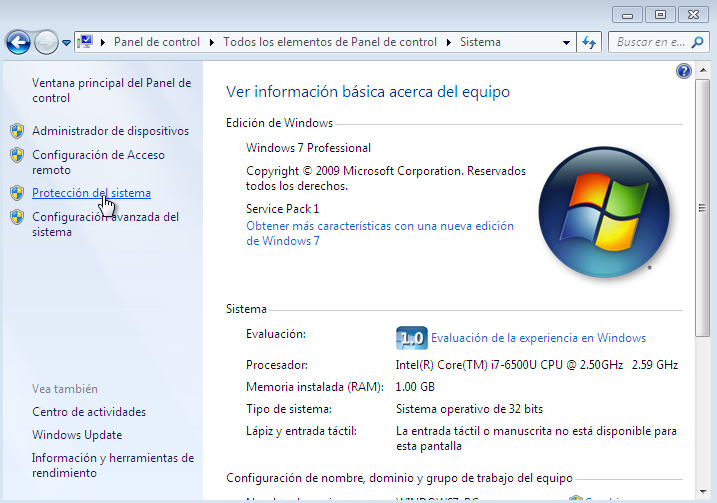Open 'Protección del sistema' link
This screenshot has height=503, width=717.
91,193
